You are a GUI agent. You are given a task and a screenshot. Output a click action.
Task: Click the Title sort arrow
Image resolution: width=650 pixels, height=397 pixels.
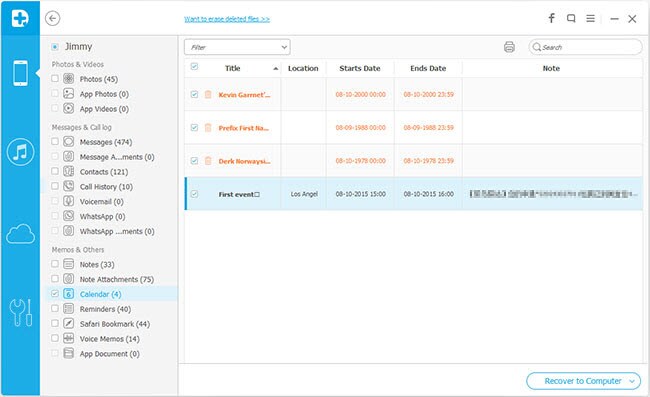pos(276,69)
